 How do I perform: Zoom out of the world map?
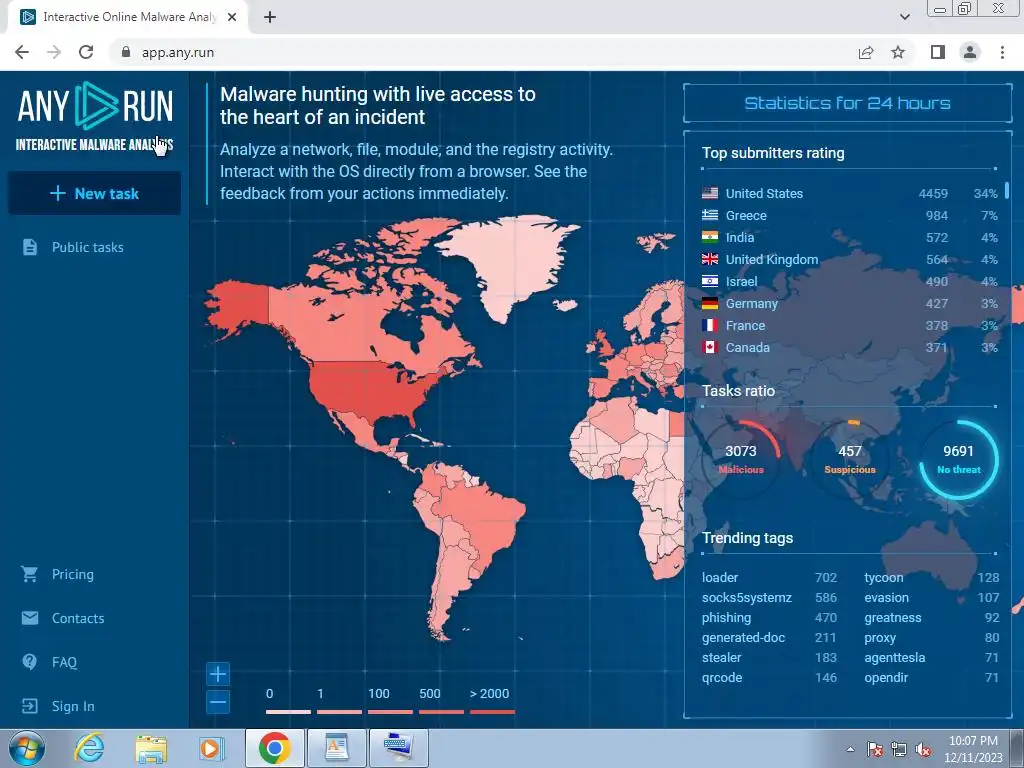click(218, 703)
